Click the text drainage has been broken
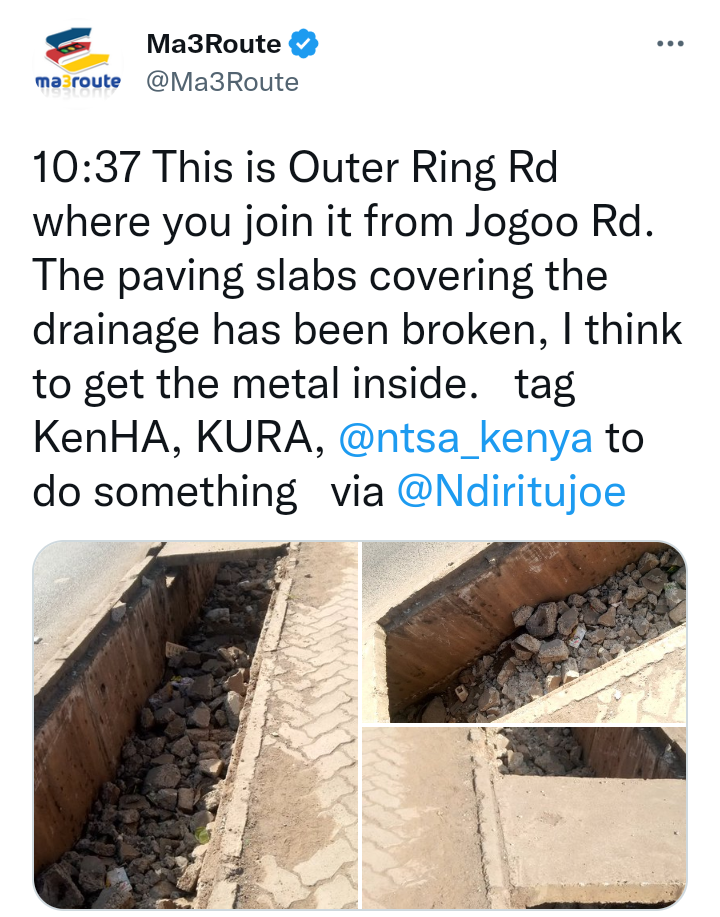The height and width of the screenshot is (917, 720). [290, 330]
